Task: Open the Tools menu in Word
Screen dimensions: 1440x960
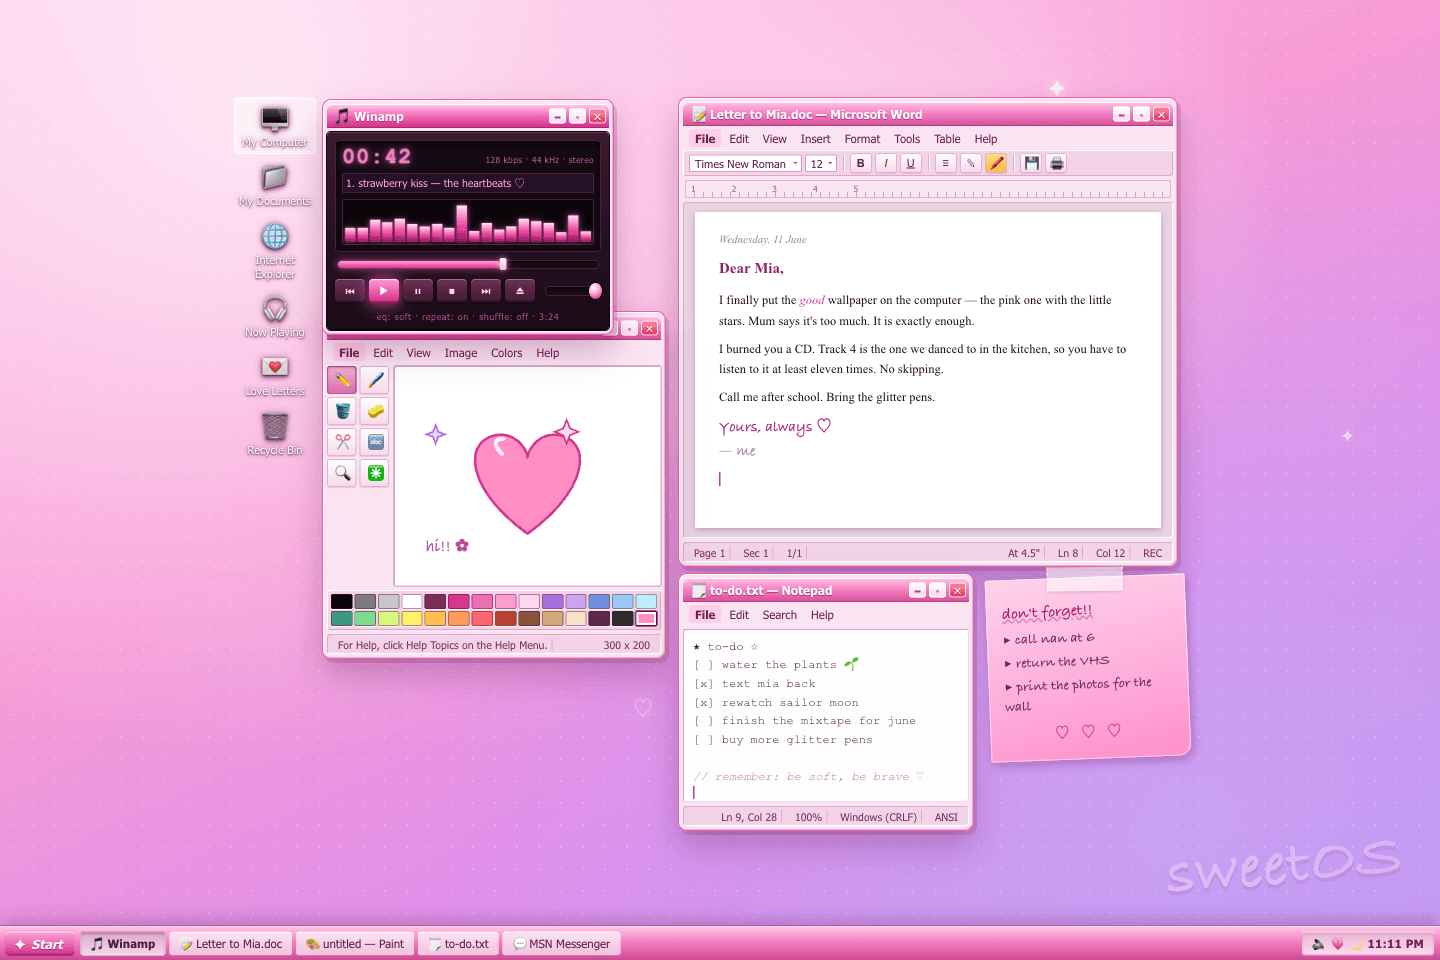Action: pyautogui.click(x=907, y=139)
